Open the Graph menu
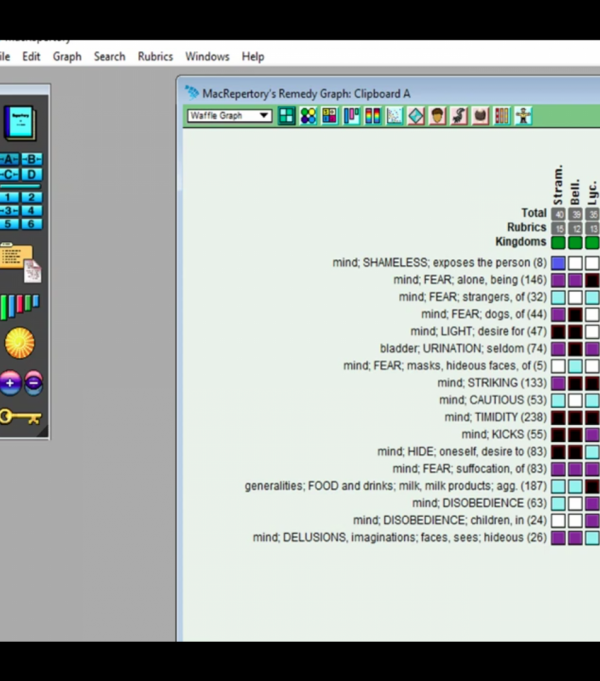 coord(67,56)
